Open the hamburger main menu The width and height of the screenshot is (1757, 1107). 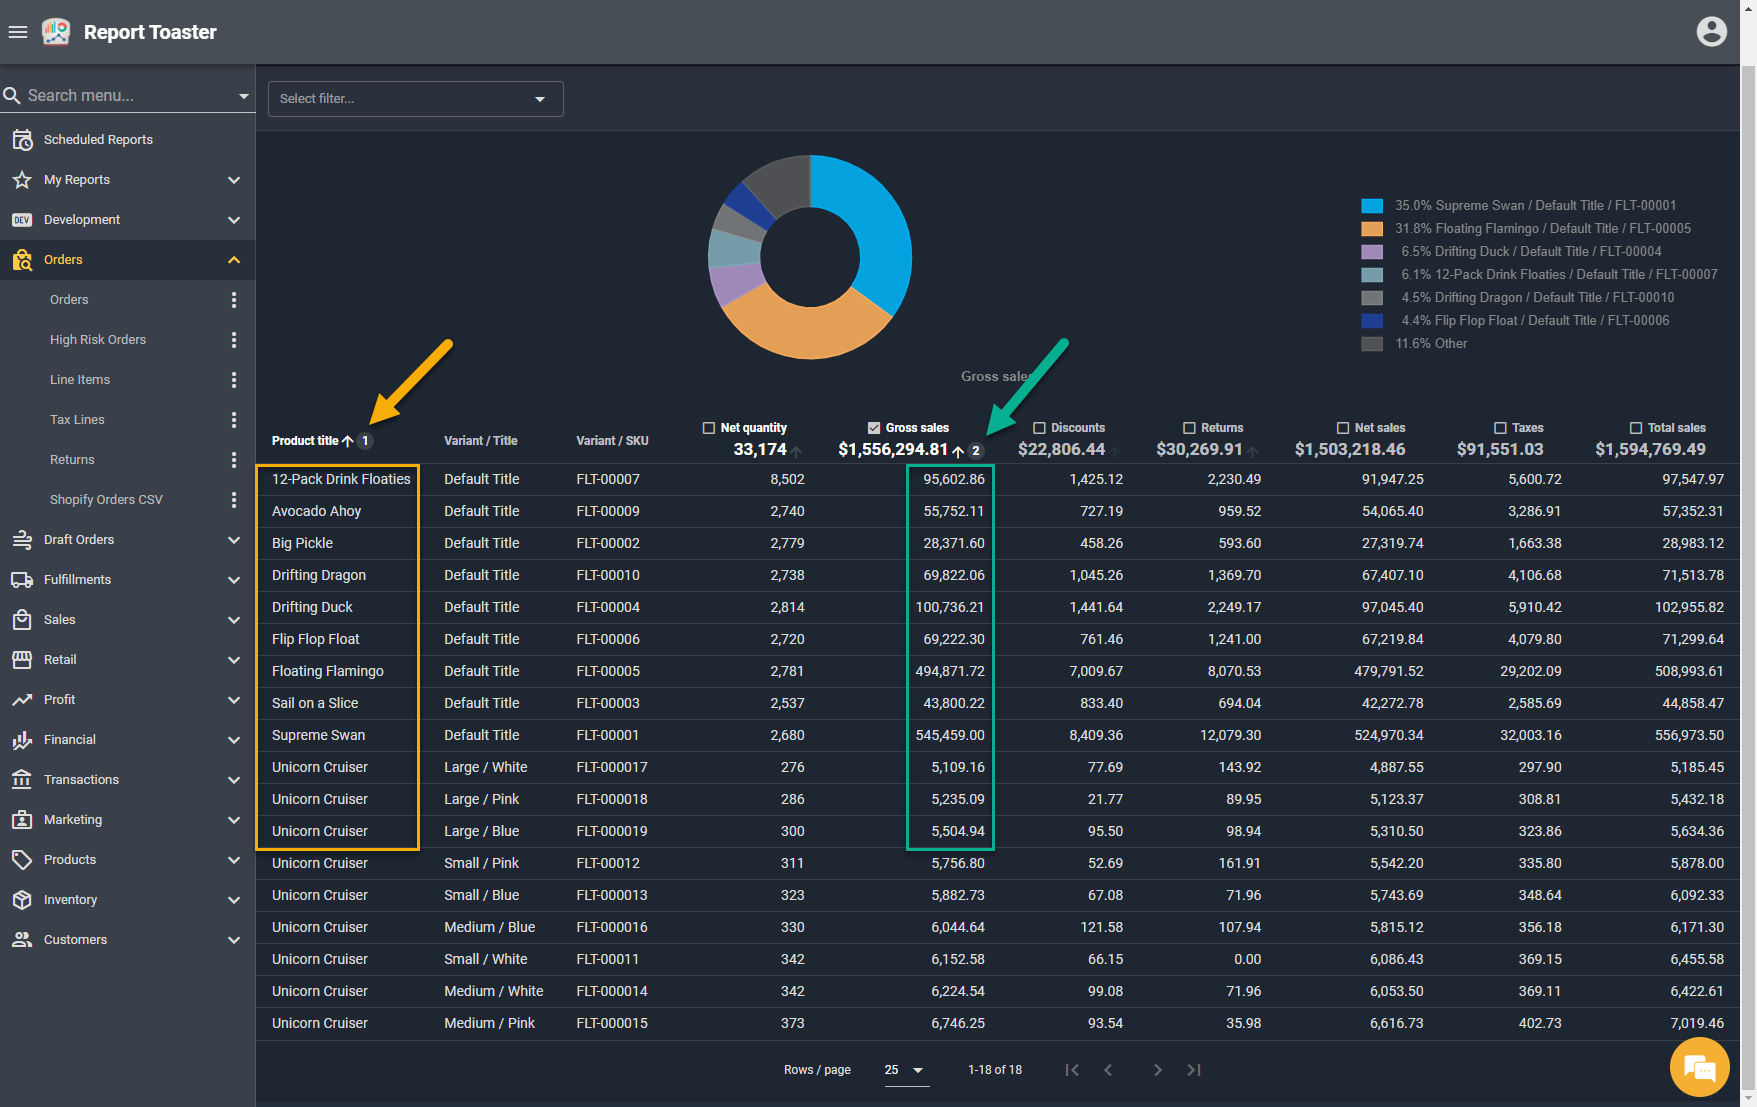(18, 32)
